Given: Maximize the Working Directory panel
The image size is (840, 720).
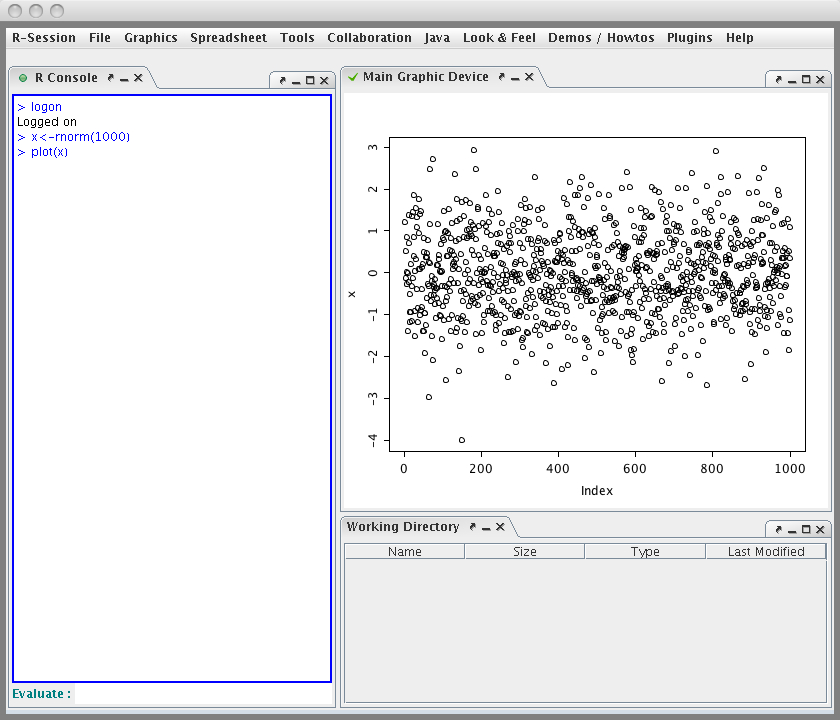Looking at the screenshot, I should (x=806, y=530).
